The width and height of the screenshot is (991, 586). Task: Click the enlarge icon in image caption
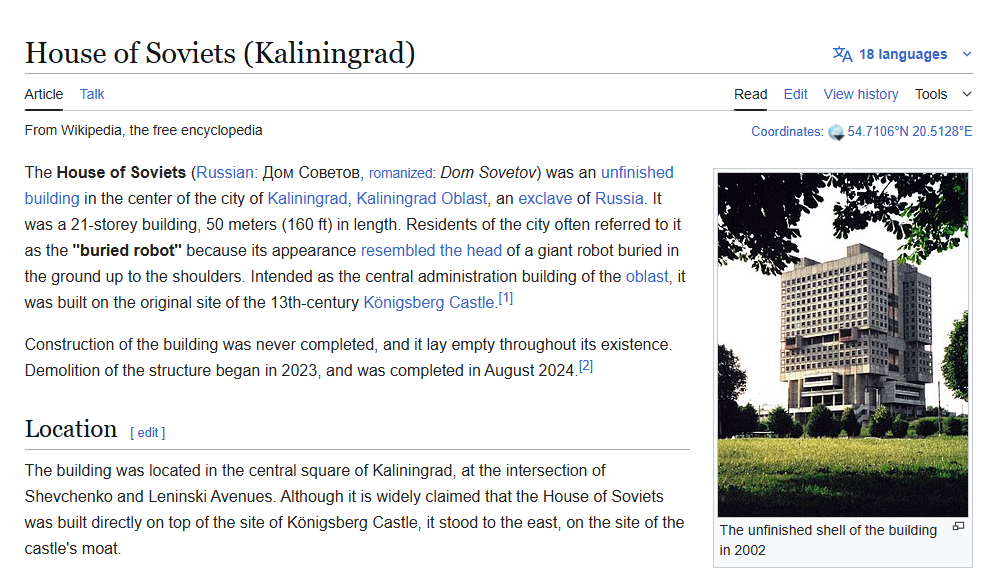point(958,527)
